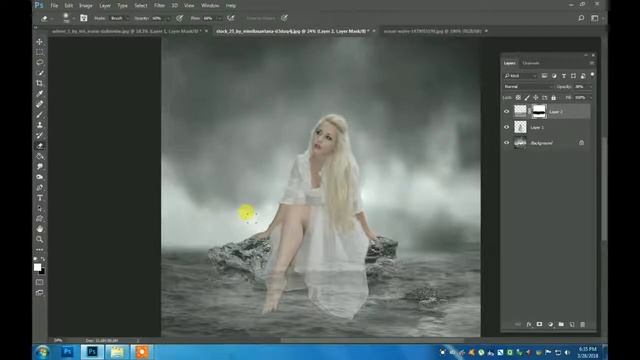Swap foreground and background colors
This screenshot has height=360, width=640.
point(43,259)
